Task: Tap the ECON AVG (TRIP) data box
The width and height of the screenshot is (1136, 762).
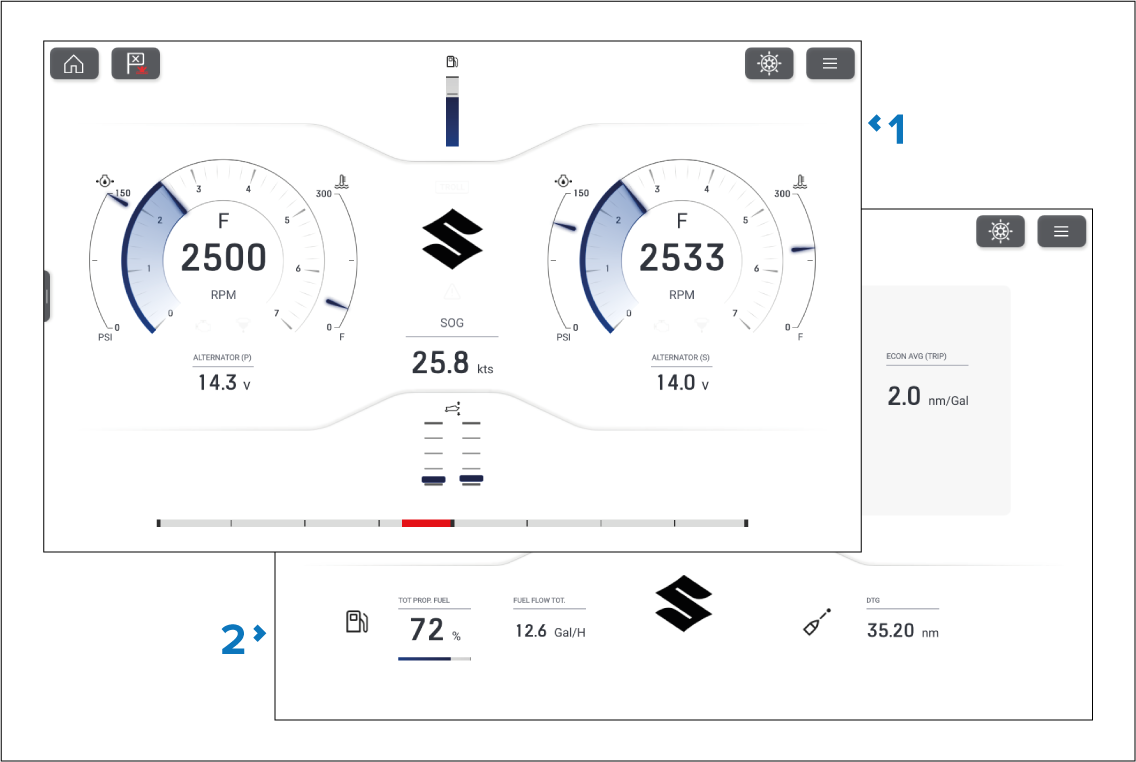Action: click(x=927, y=396)
